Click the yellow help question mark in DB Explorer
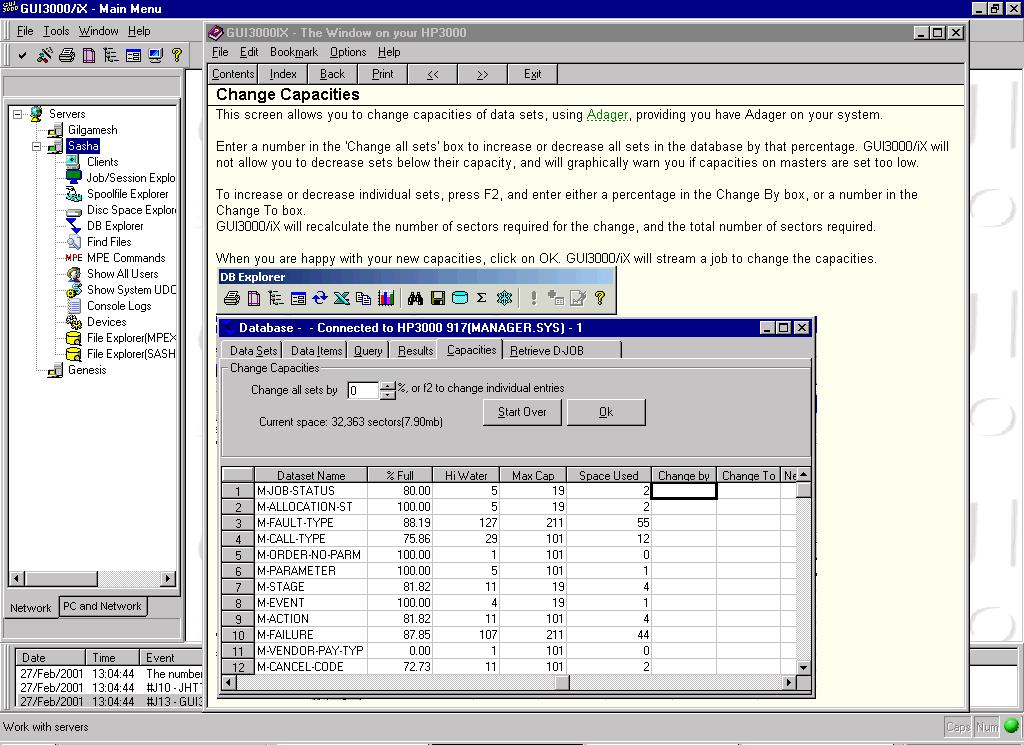 600,298
